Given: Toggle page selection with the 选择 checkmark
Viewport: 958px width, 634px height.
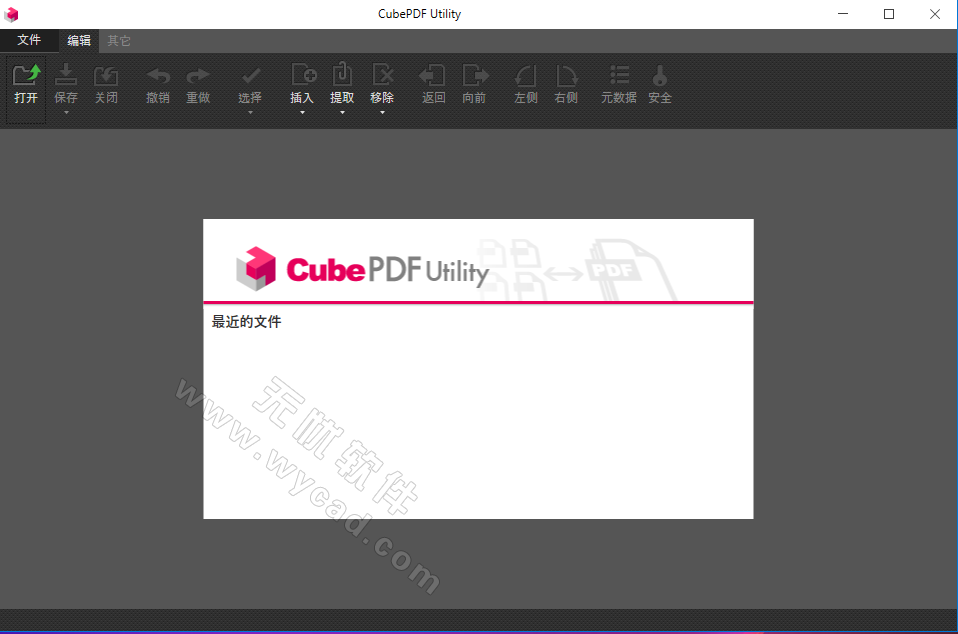Looking at the screenshot, I should point(249,78).
